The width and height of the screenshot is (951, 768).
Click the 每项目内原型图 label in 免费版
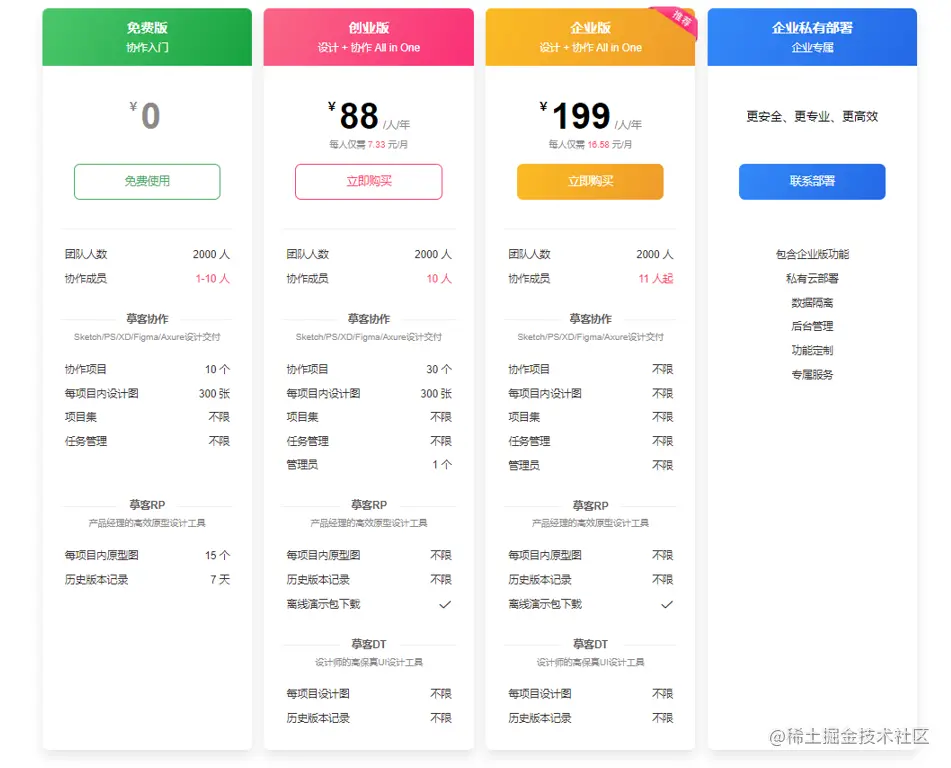[102, 555]
